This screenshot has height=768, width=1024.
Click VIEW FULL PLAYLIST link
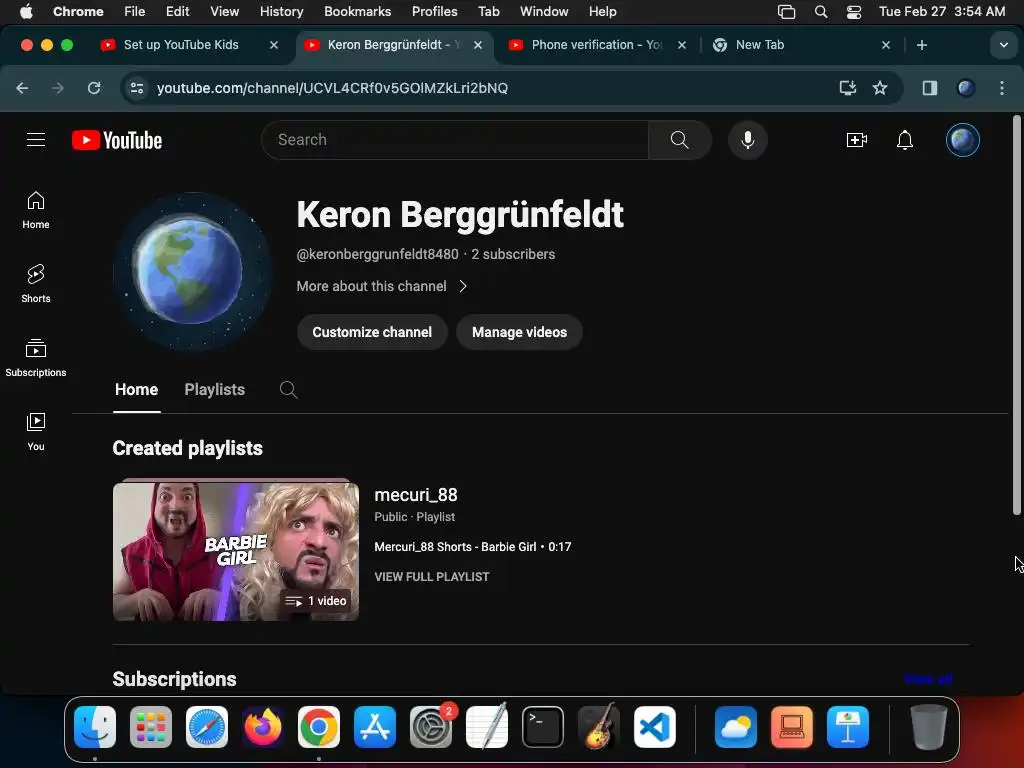(x=432, y=577)
